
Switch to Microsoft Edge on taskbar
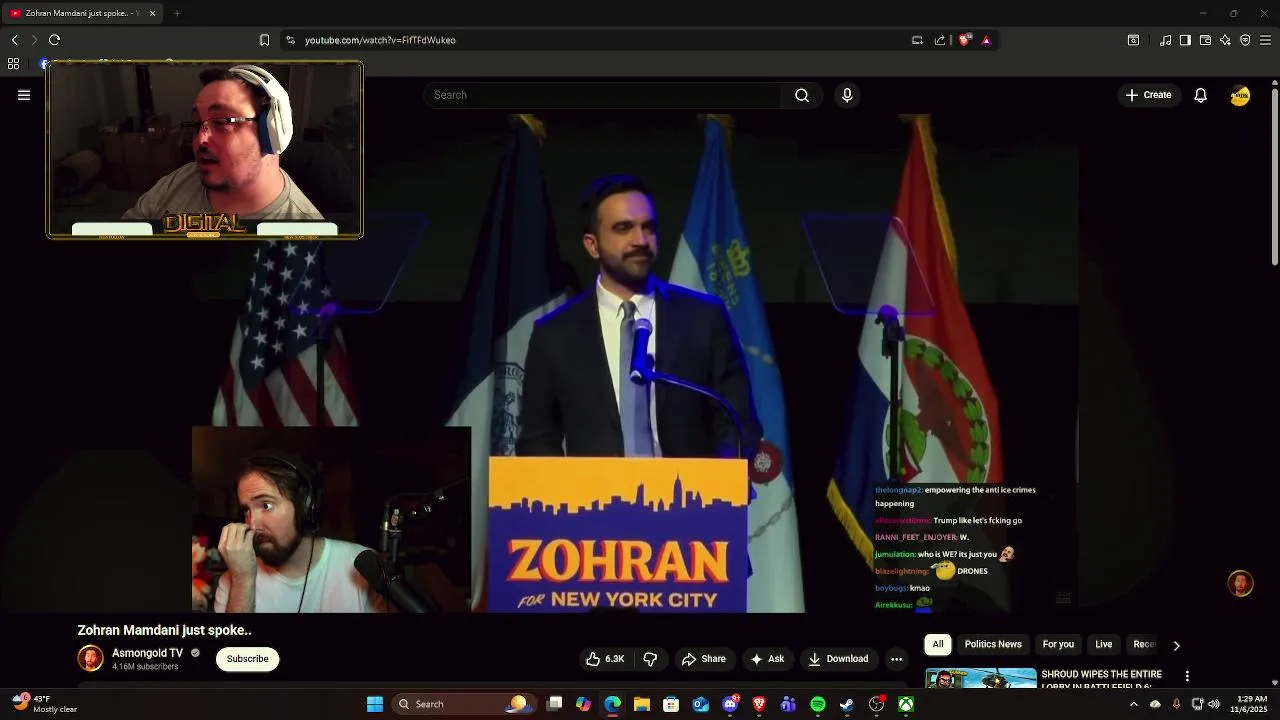[613, 704]
